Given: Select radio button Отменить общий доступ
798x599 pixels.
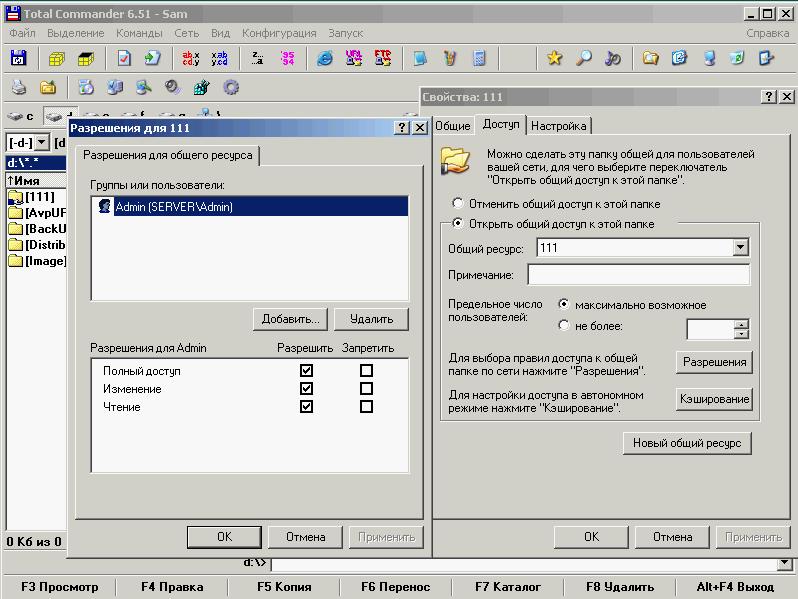Looking at the screenshot, I should [x=458, y=204].
